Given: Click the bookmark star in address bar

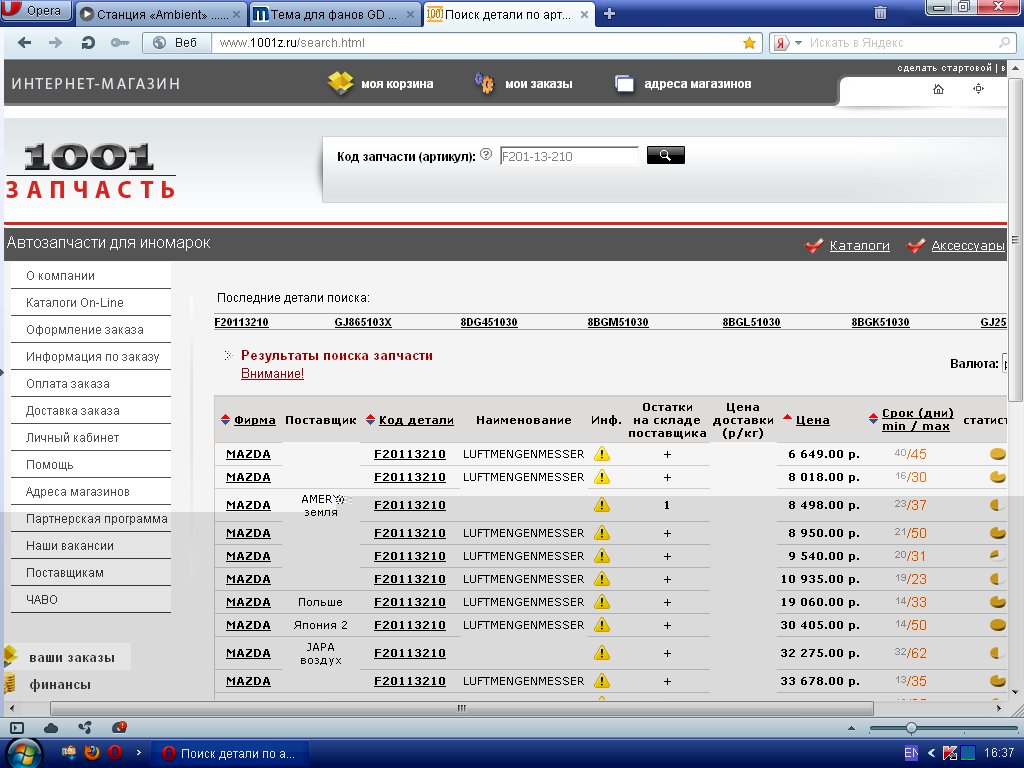Looking at the screenshot, I should [x=749, y=43].
